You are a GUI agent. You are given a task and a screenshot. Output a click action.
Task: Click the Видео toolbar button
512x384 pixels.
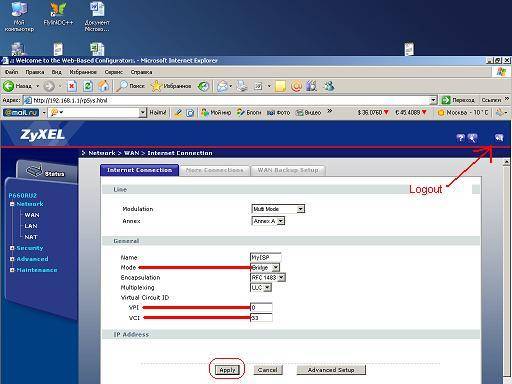[309, 113]
